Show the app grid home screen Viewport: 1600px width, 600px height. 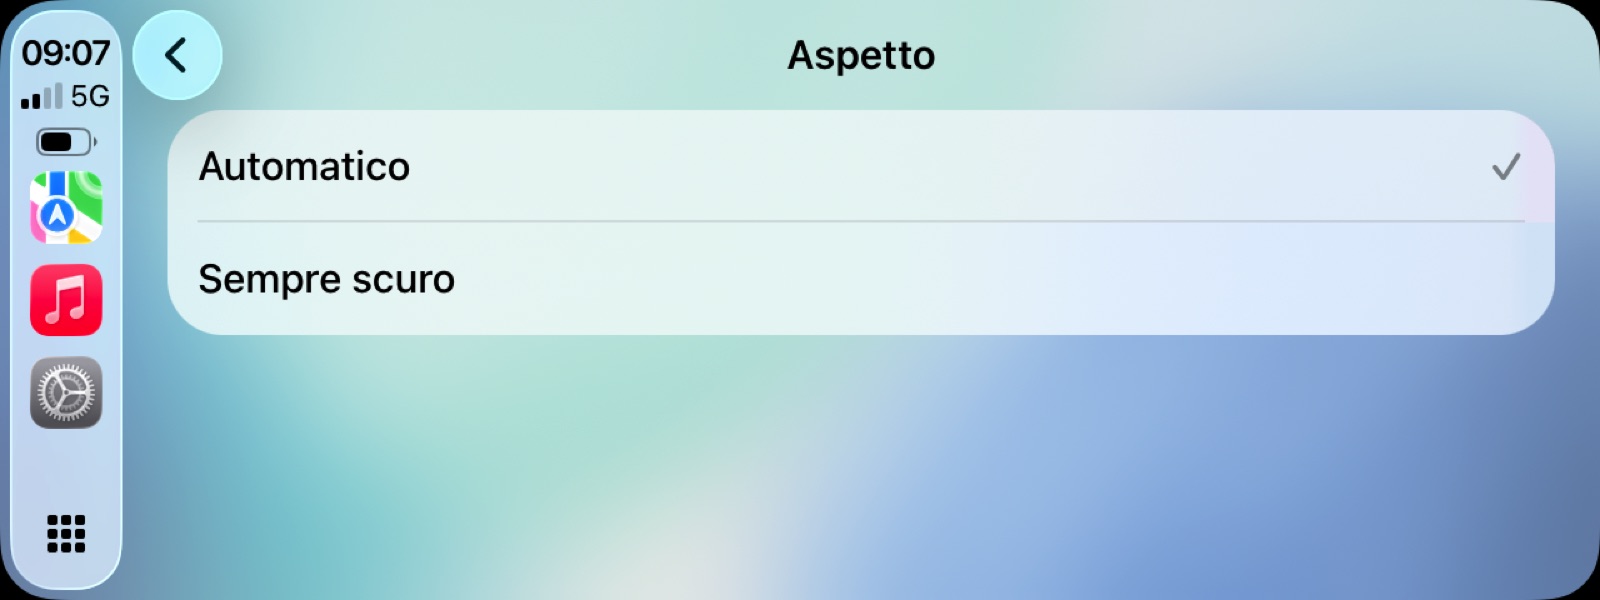[x=66, y=534]
